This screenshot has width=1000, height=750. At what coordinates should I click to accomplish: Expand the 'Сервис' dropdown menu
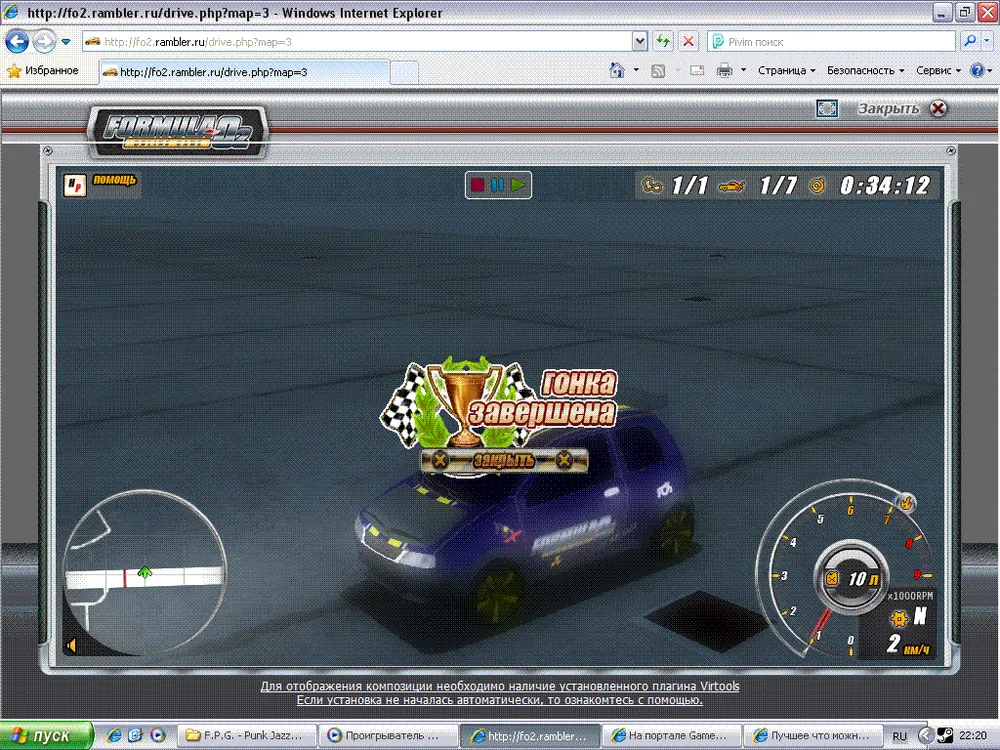pos(938,71)
